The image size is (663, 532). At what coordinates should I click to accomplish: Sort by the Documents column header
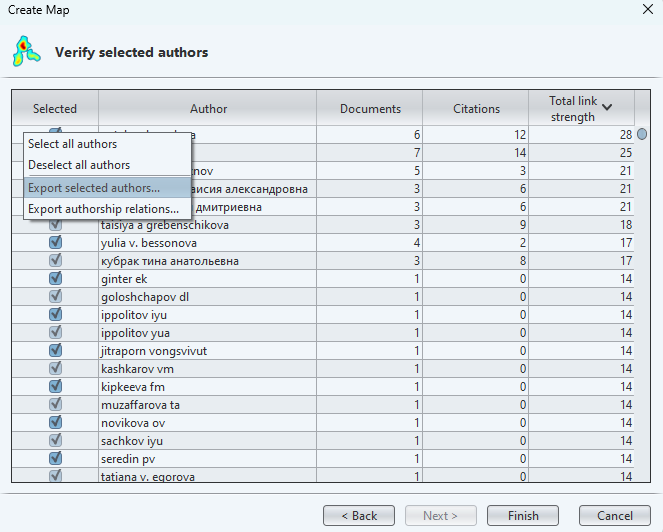[x=370, y=109]
